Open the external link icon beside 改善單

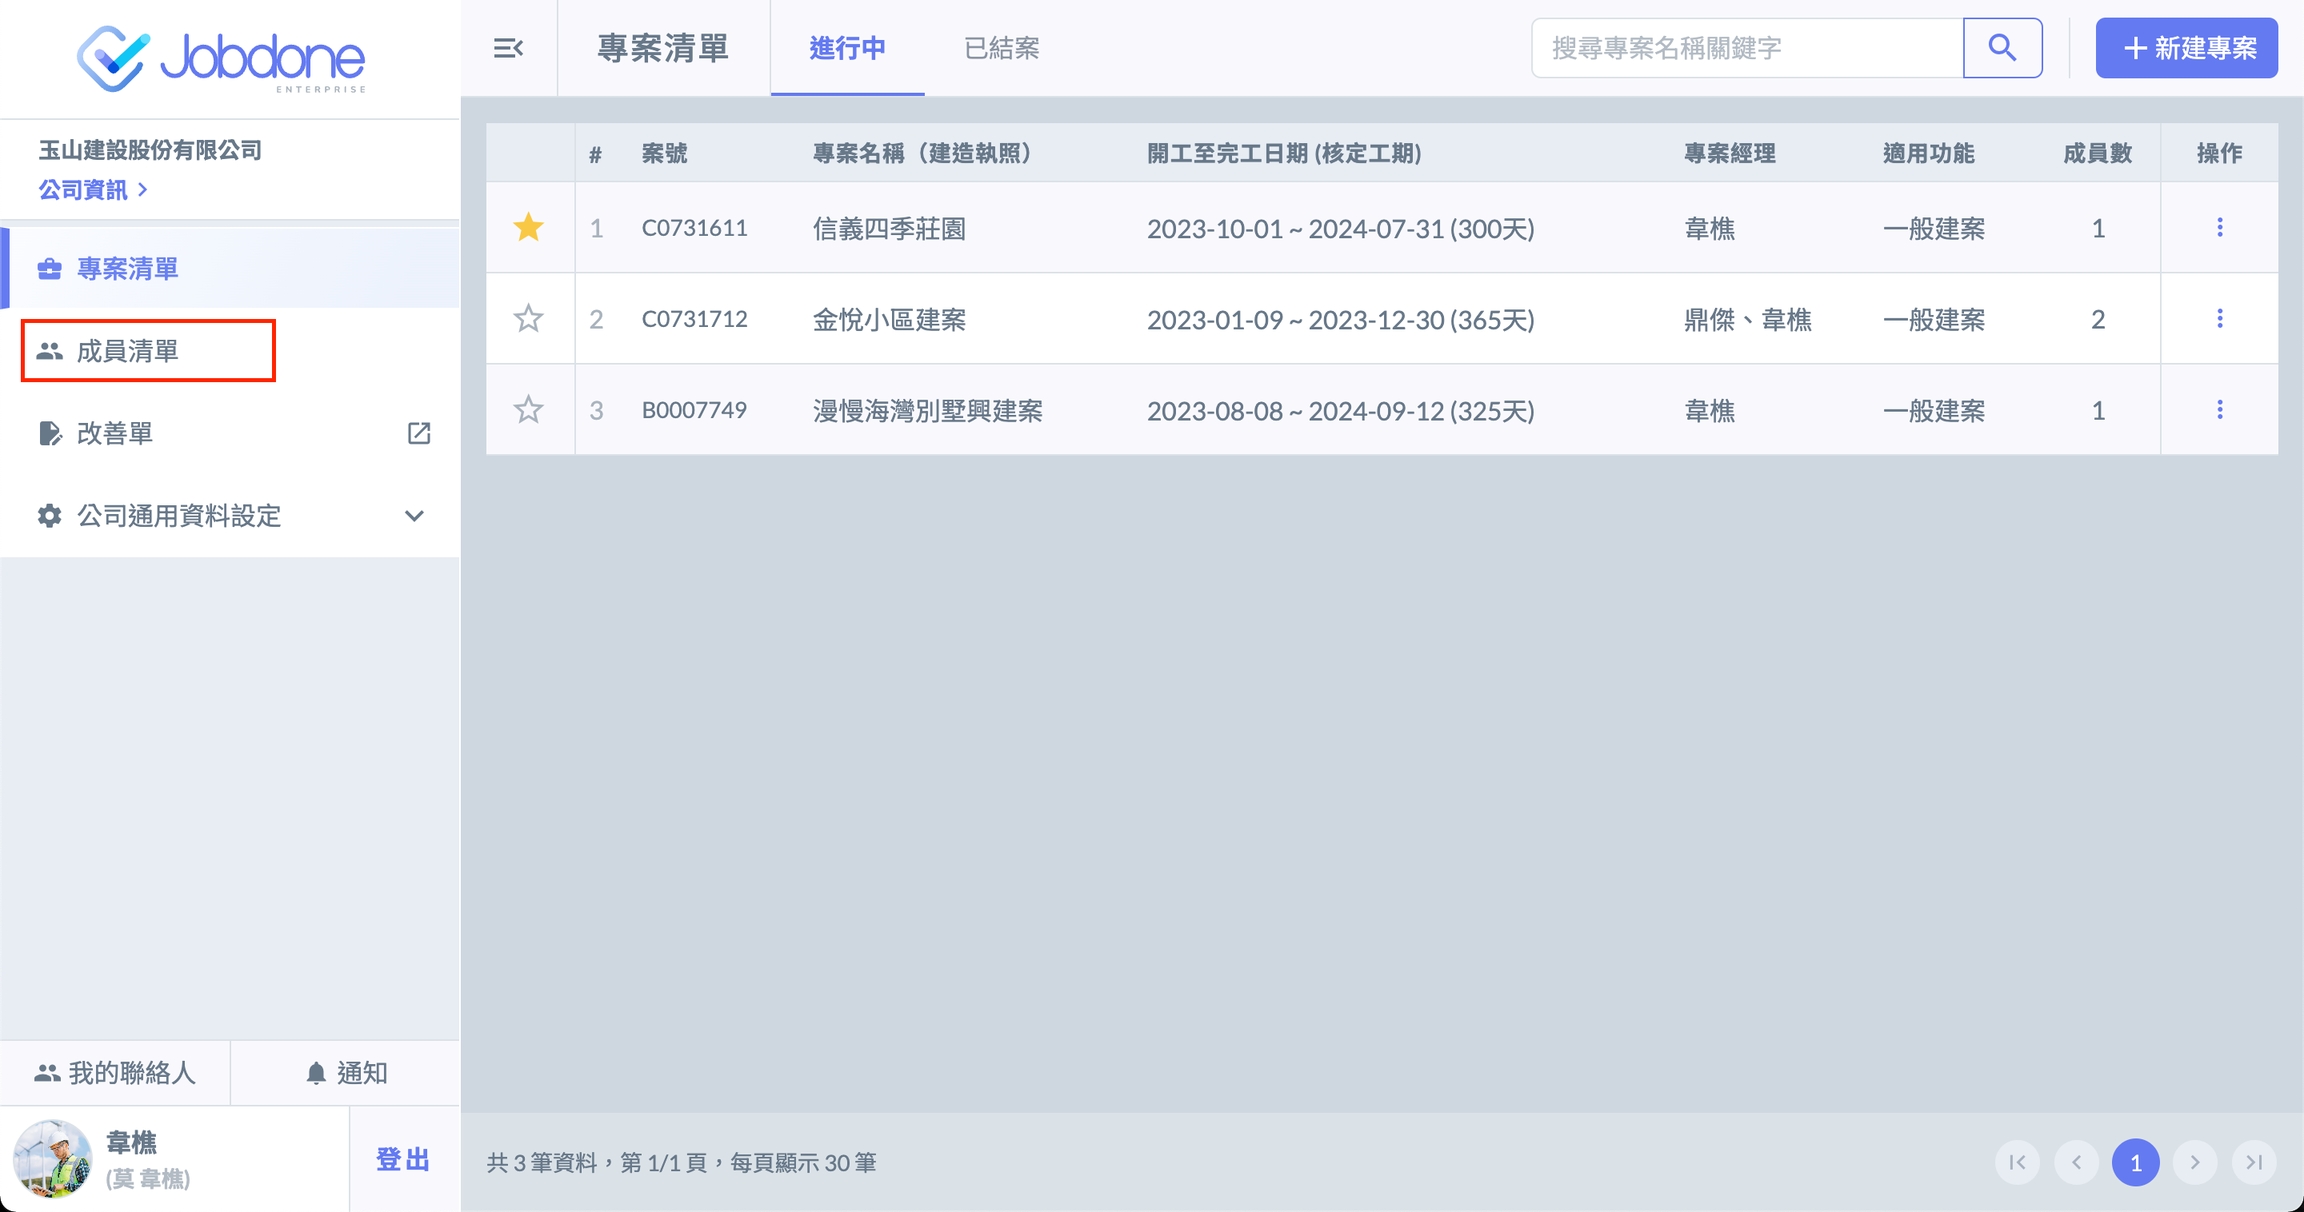click(419, 433)
